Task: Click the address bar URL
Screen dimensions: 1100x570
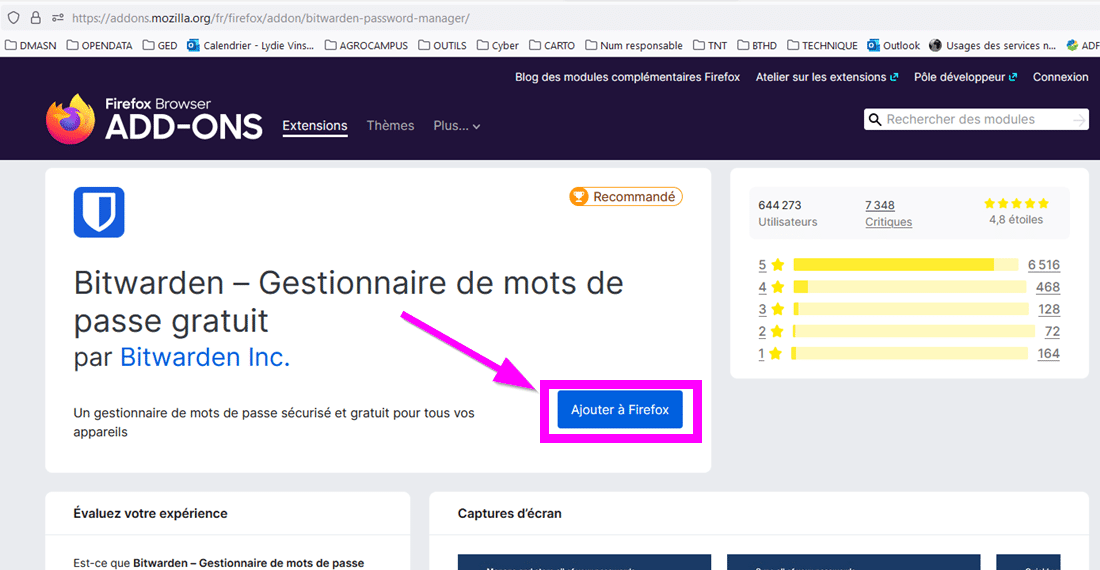Action: 271,18
